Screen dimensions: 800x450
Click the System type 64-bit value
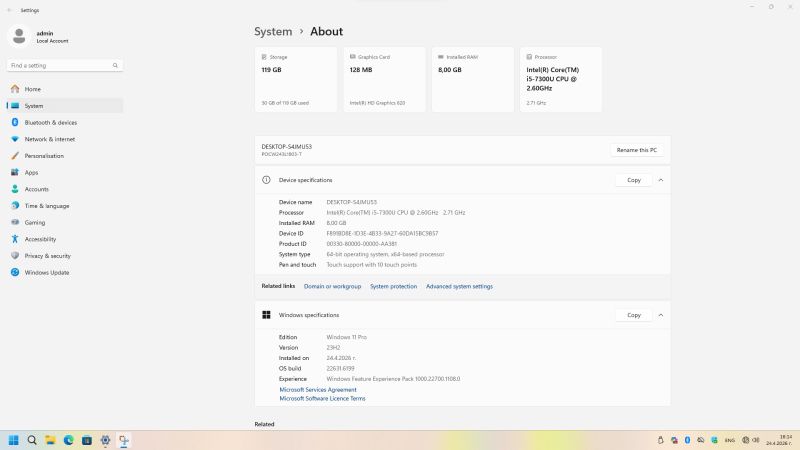point(385,254)
